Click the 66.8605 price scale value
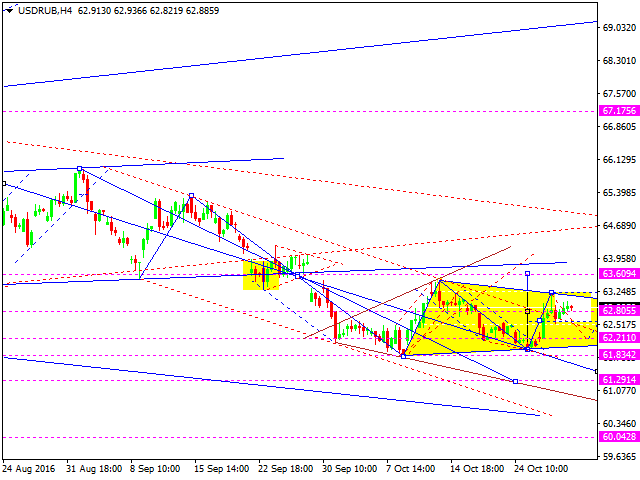This screenshot has height=480, width=640. (x=619, y=127)
